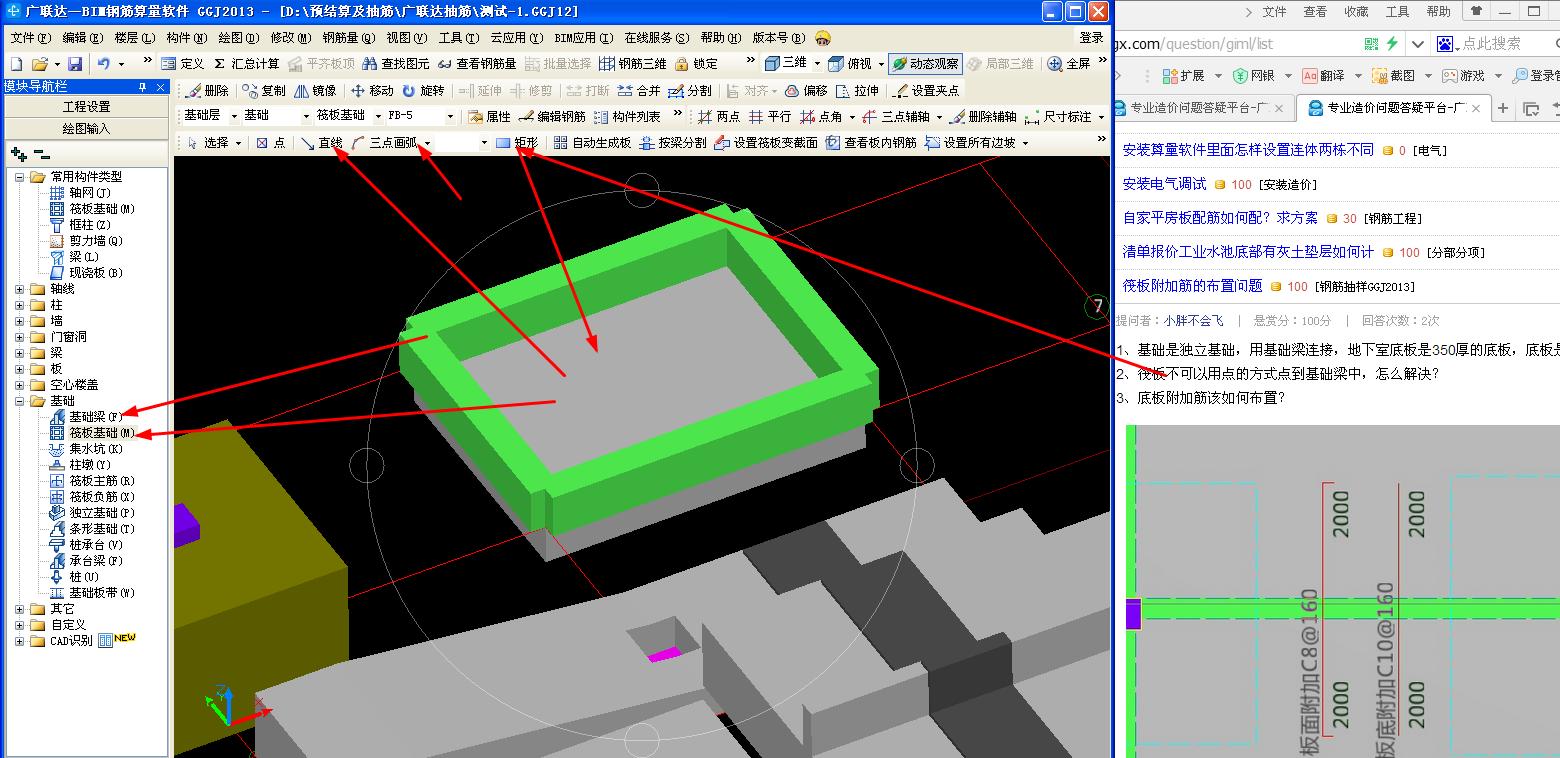
Task: Click the 分割 split tool
Action: 691,90
